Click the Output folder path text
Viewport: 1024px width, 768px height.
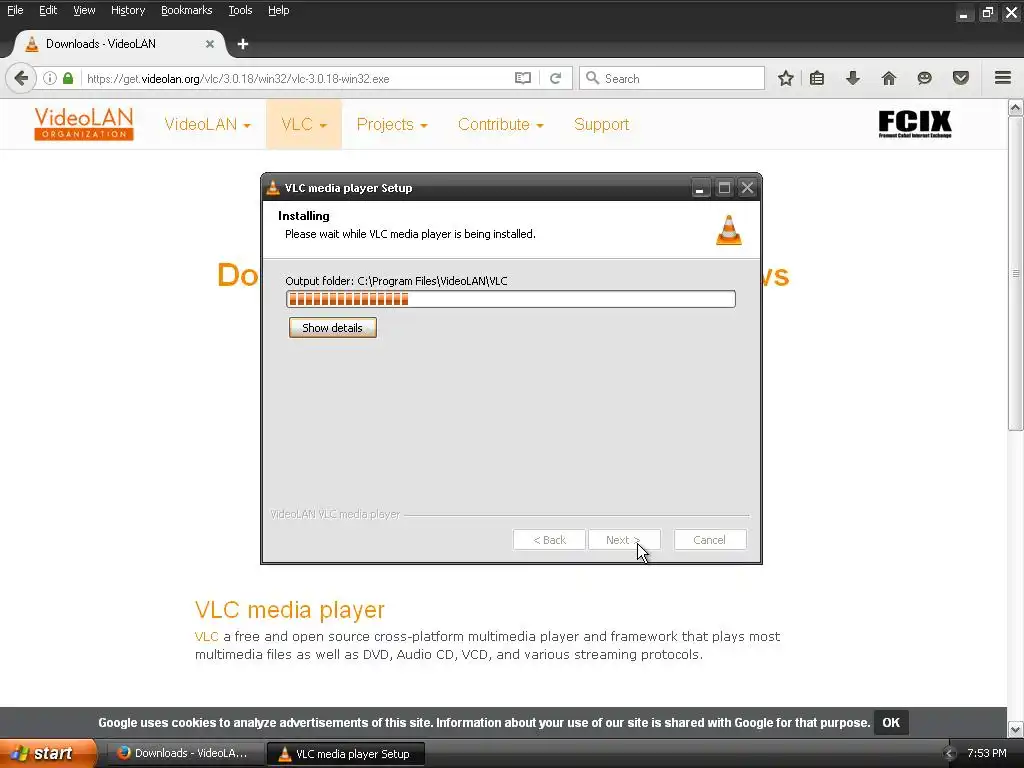[396, 281]
